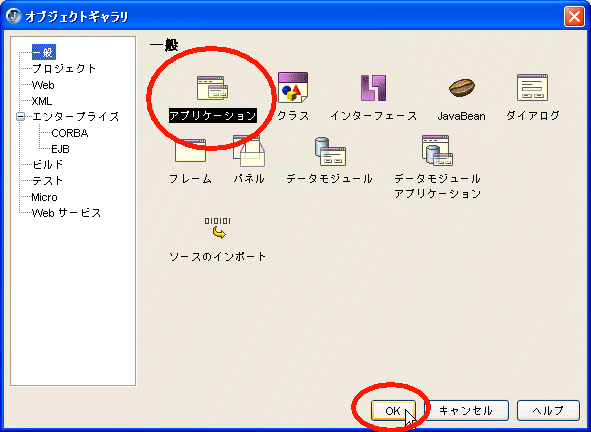
Task: Select the クラス icon
Action: (293, 87)
